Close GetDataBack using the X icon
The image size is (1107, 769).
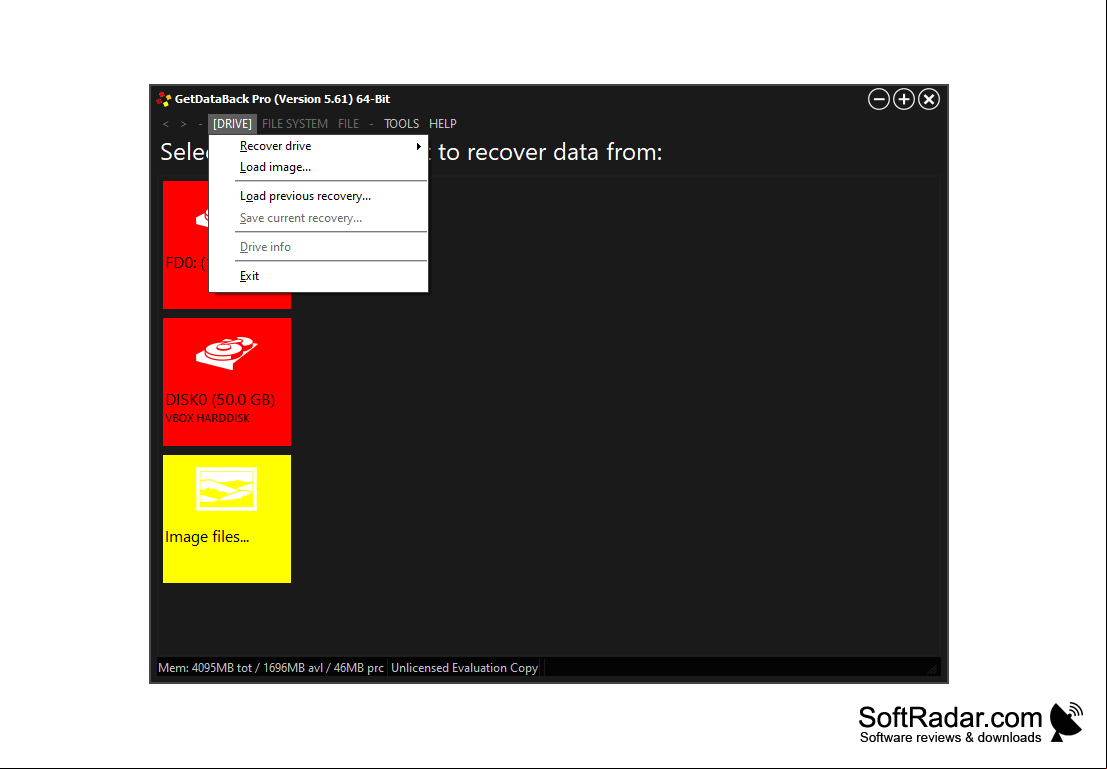pyautogui.click(x=929, y=100)
